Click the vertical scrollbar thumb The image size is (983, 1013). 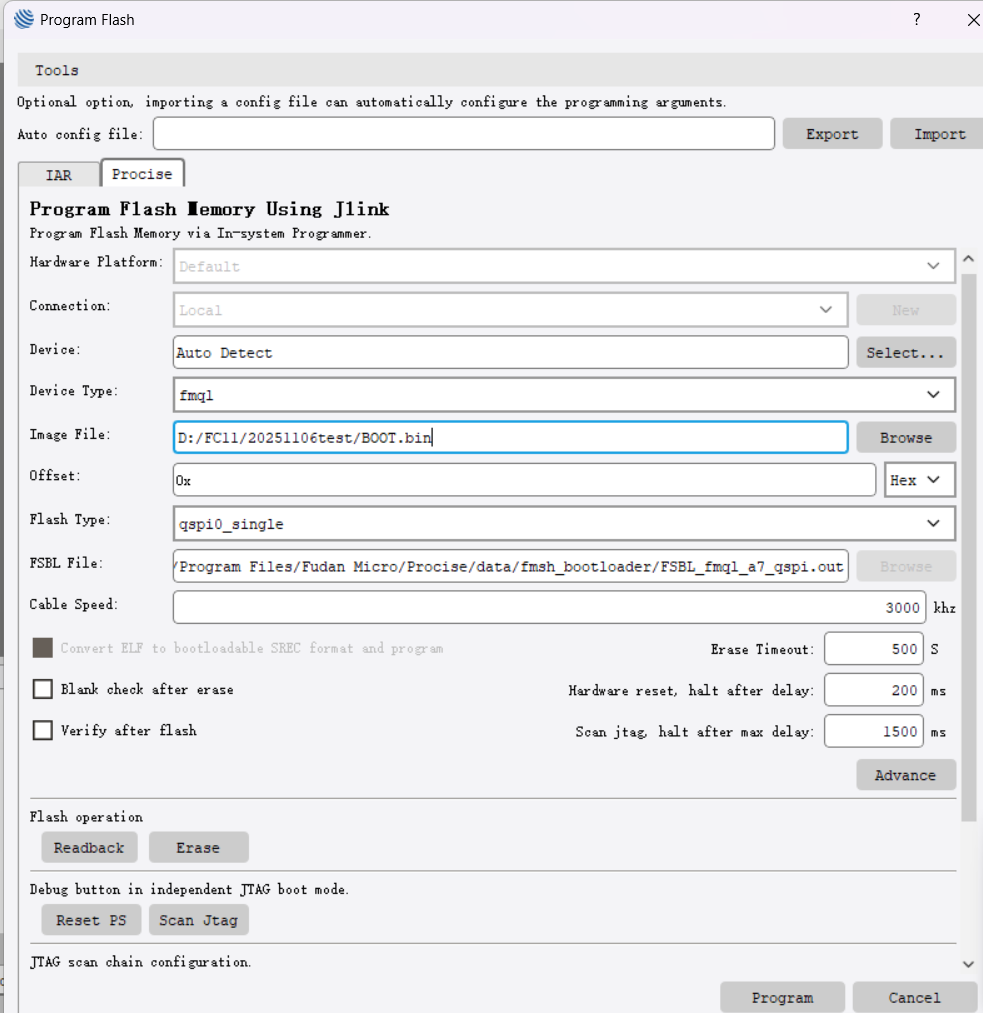coord(968,547)
